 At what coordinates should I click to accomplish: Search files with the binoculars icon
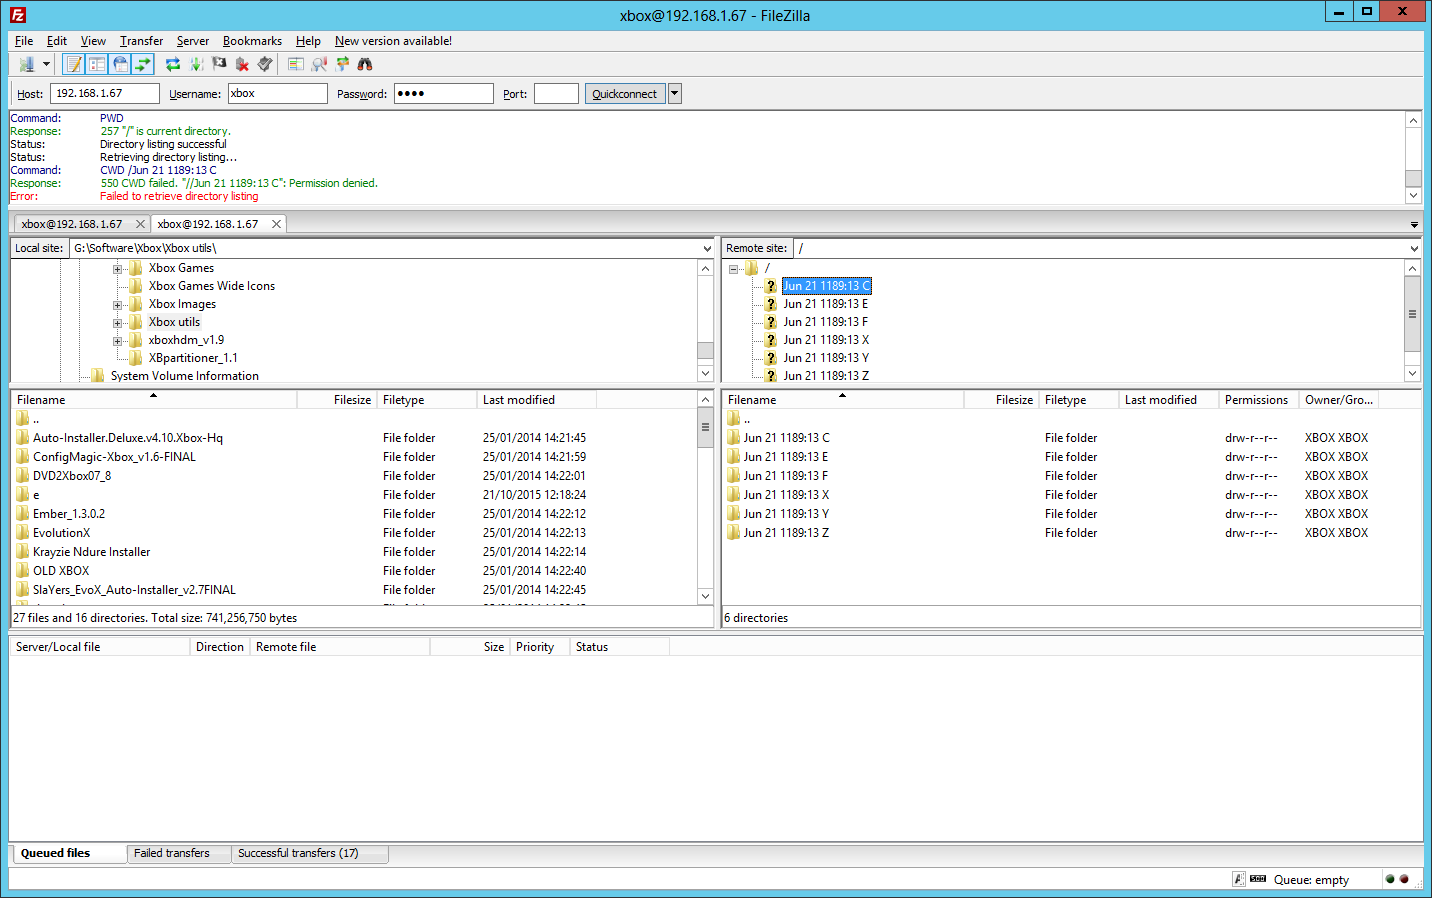pos(365,64)
